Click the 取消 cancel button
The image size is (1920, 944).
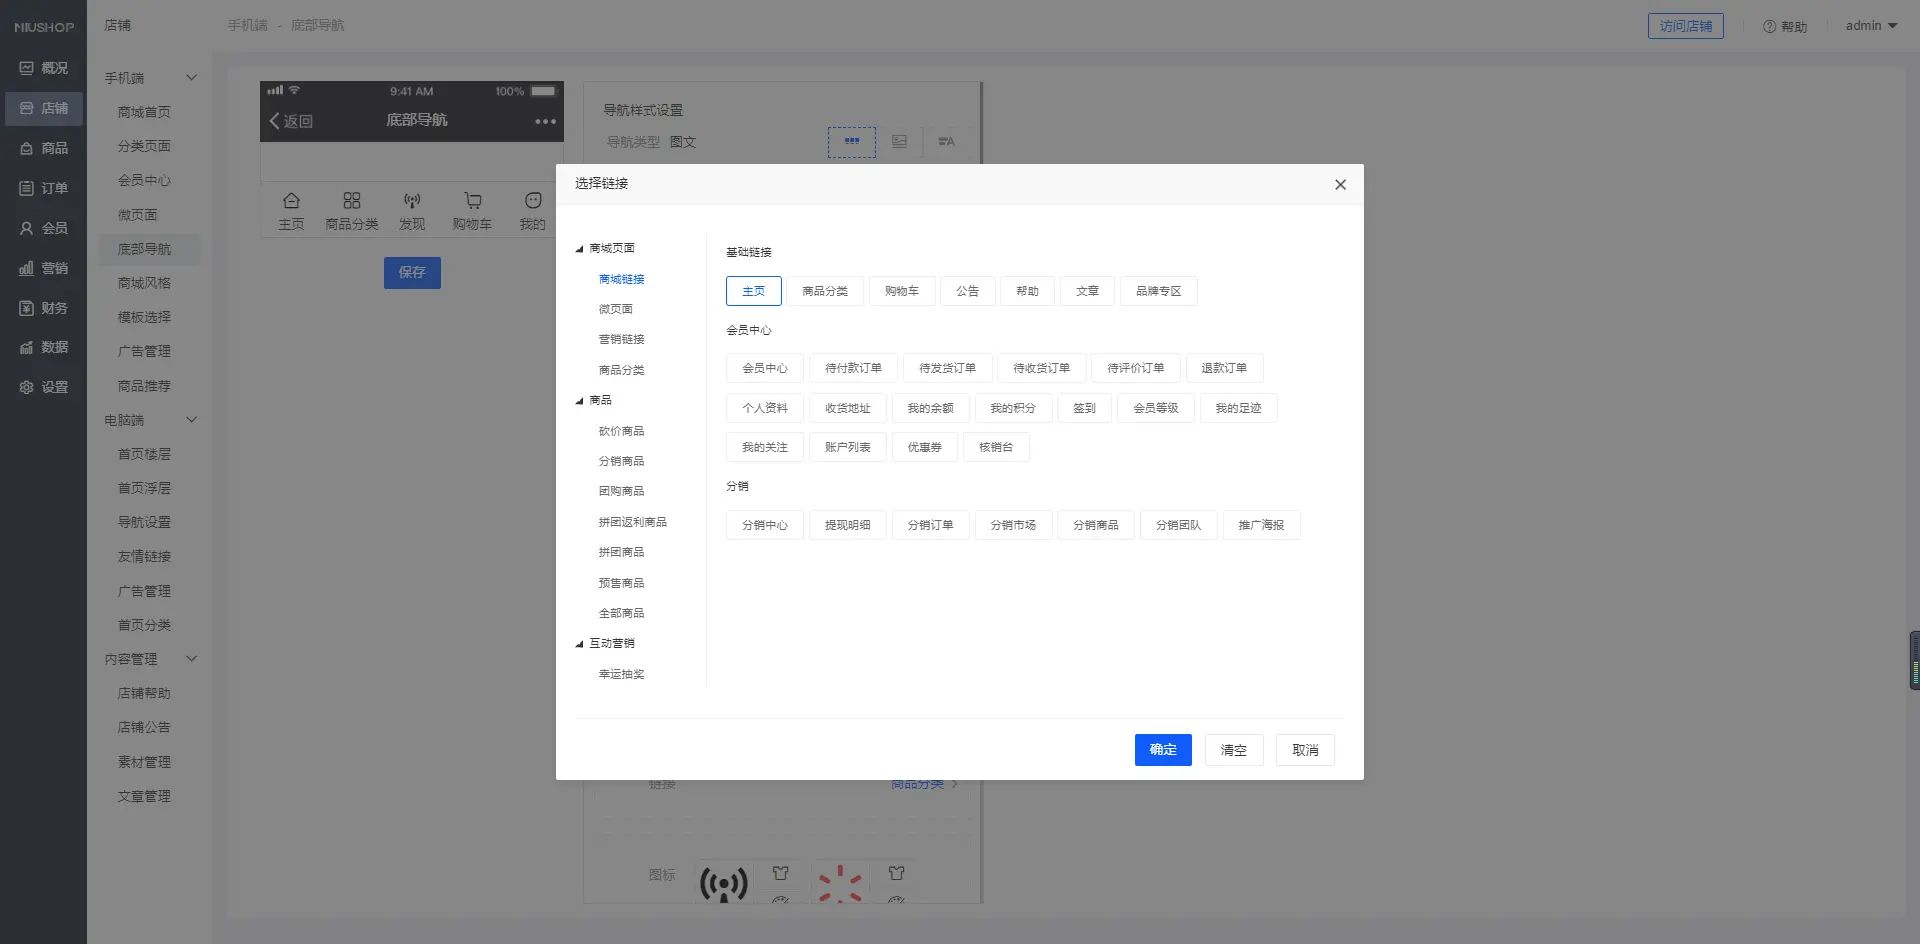coord(1304,750)
